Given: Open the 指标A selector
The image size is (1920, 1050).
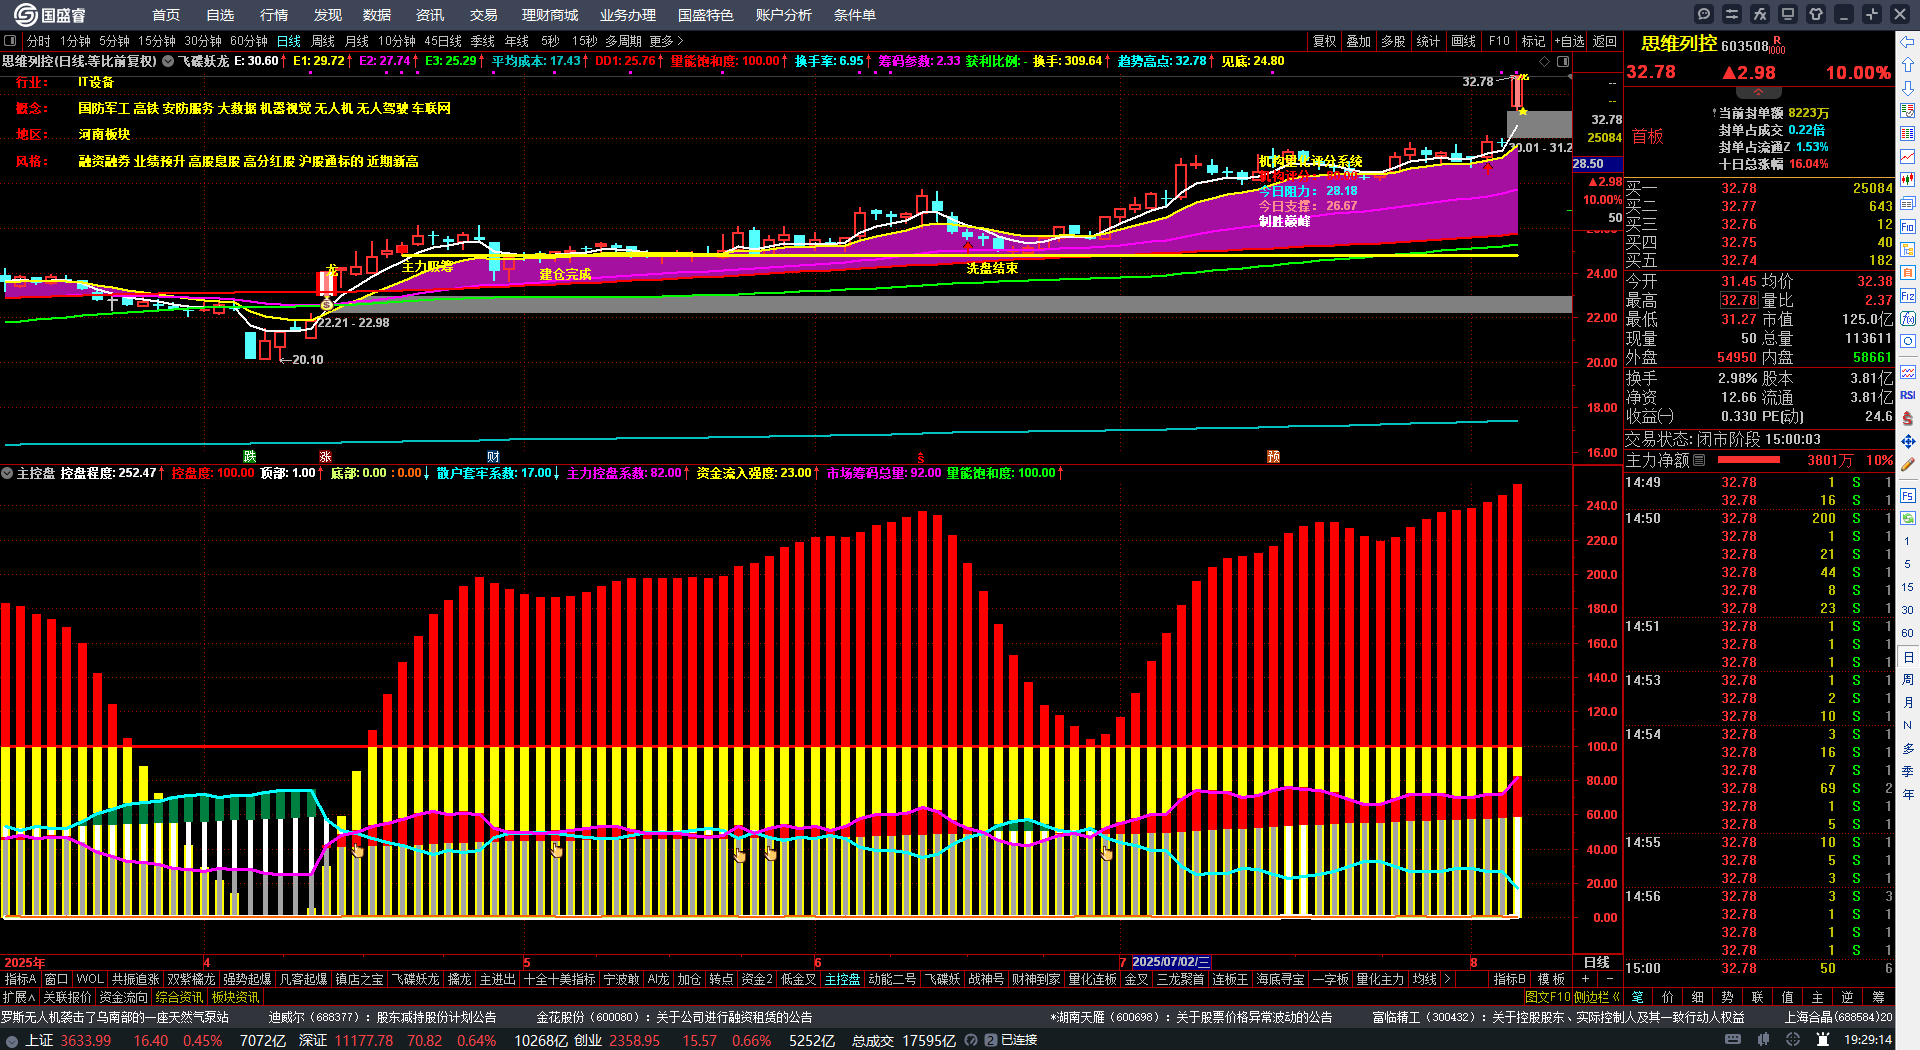Looking at the screenshot, I should tap(20, 979).
